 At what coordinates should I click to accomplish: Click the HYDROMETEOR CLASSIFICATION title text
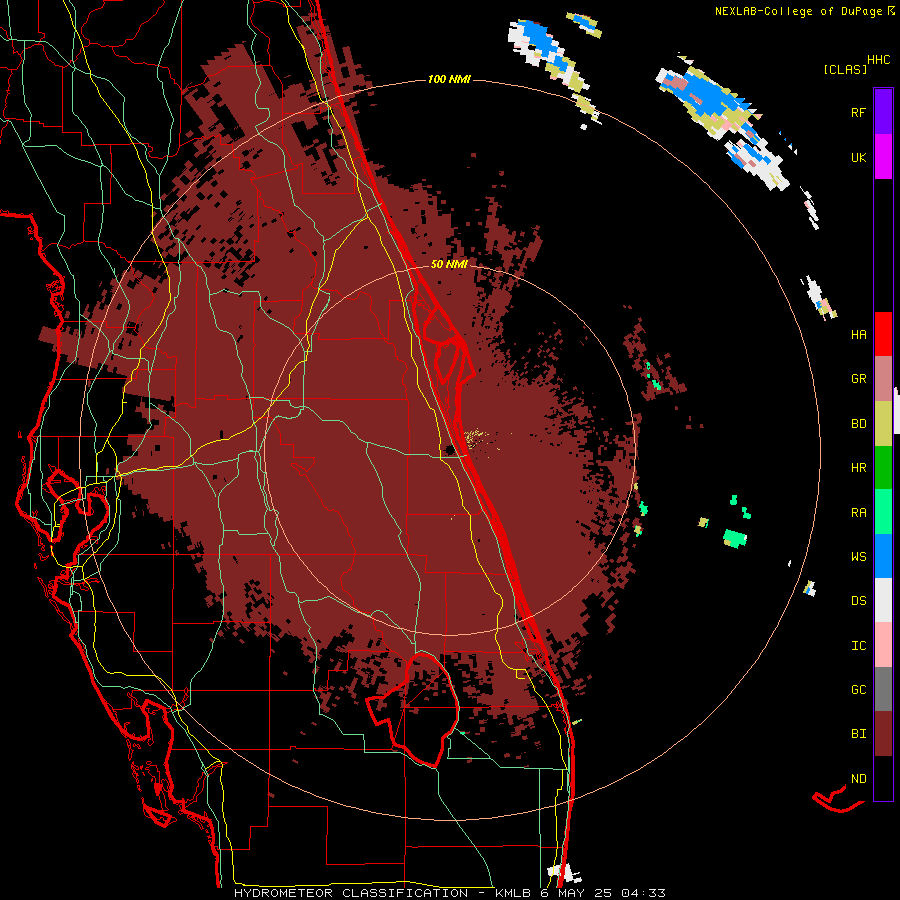tap(351, 893)
